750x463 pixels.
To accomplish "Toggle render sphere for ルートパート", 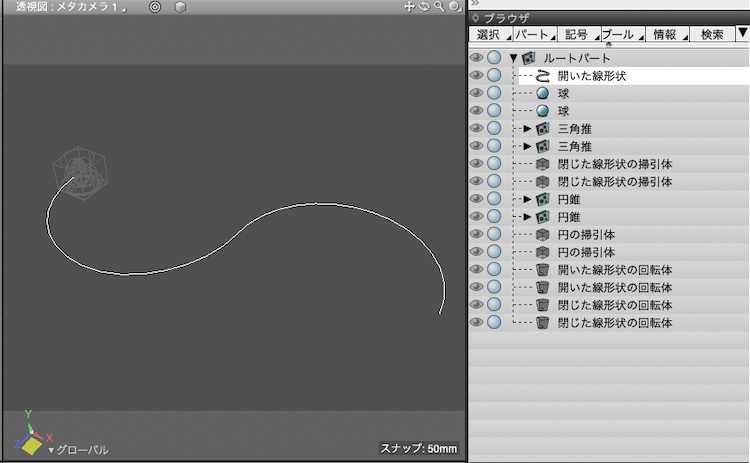I will pyautogui.click(x=494, y=58).
